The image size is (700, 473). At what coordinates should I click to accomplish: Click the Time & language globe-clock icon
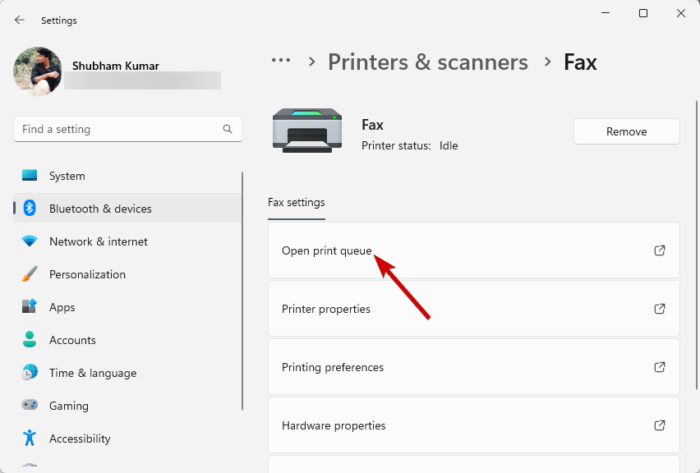[29, 372]
